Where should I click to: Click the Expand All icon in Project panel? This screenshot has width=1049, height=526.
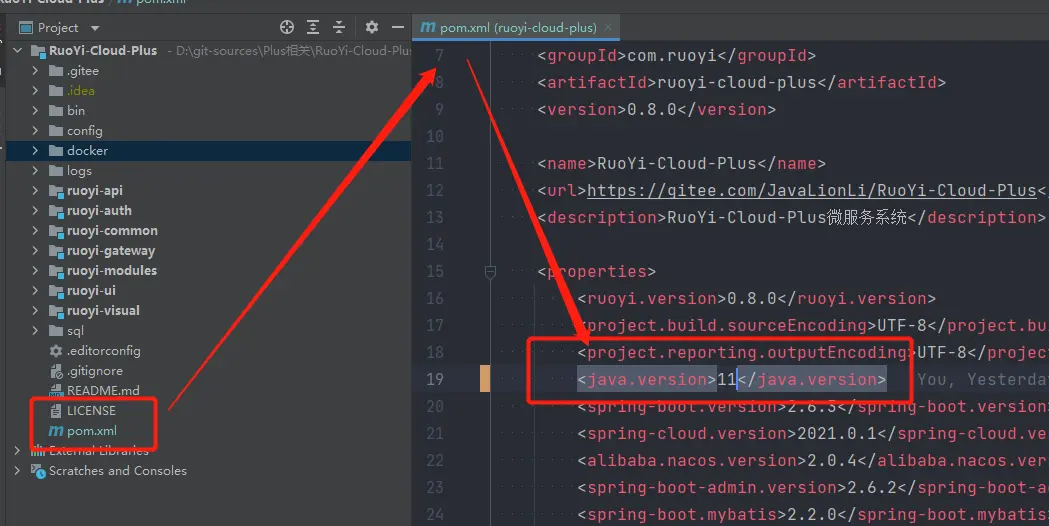point(312,27)
